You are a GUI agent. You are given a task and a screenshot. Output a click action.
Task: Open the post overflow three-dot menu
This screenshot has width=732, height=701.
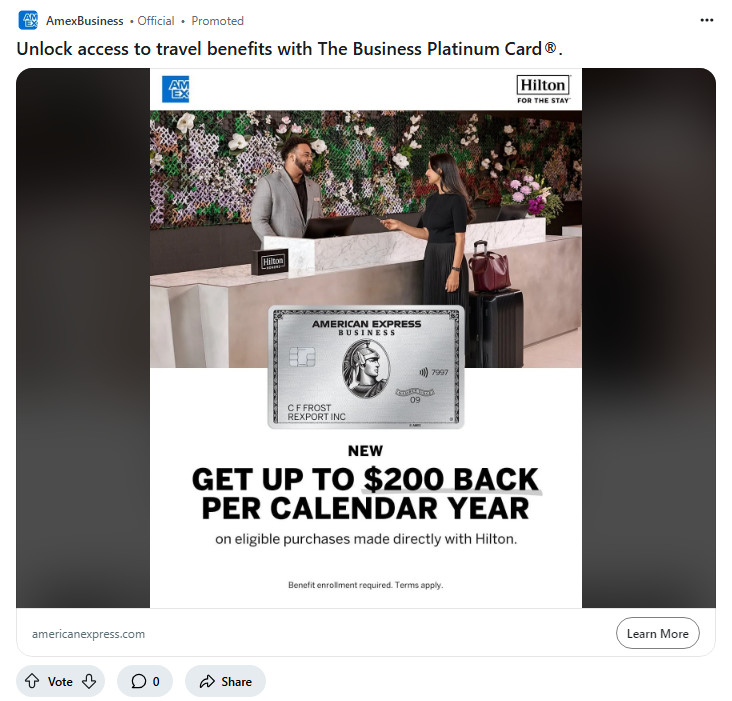pos(707,20)
